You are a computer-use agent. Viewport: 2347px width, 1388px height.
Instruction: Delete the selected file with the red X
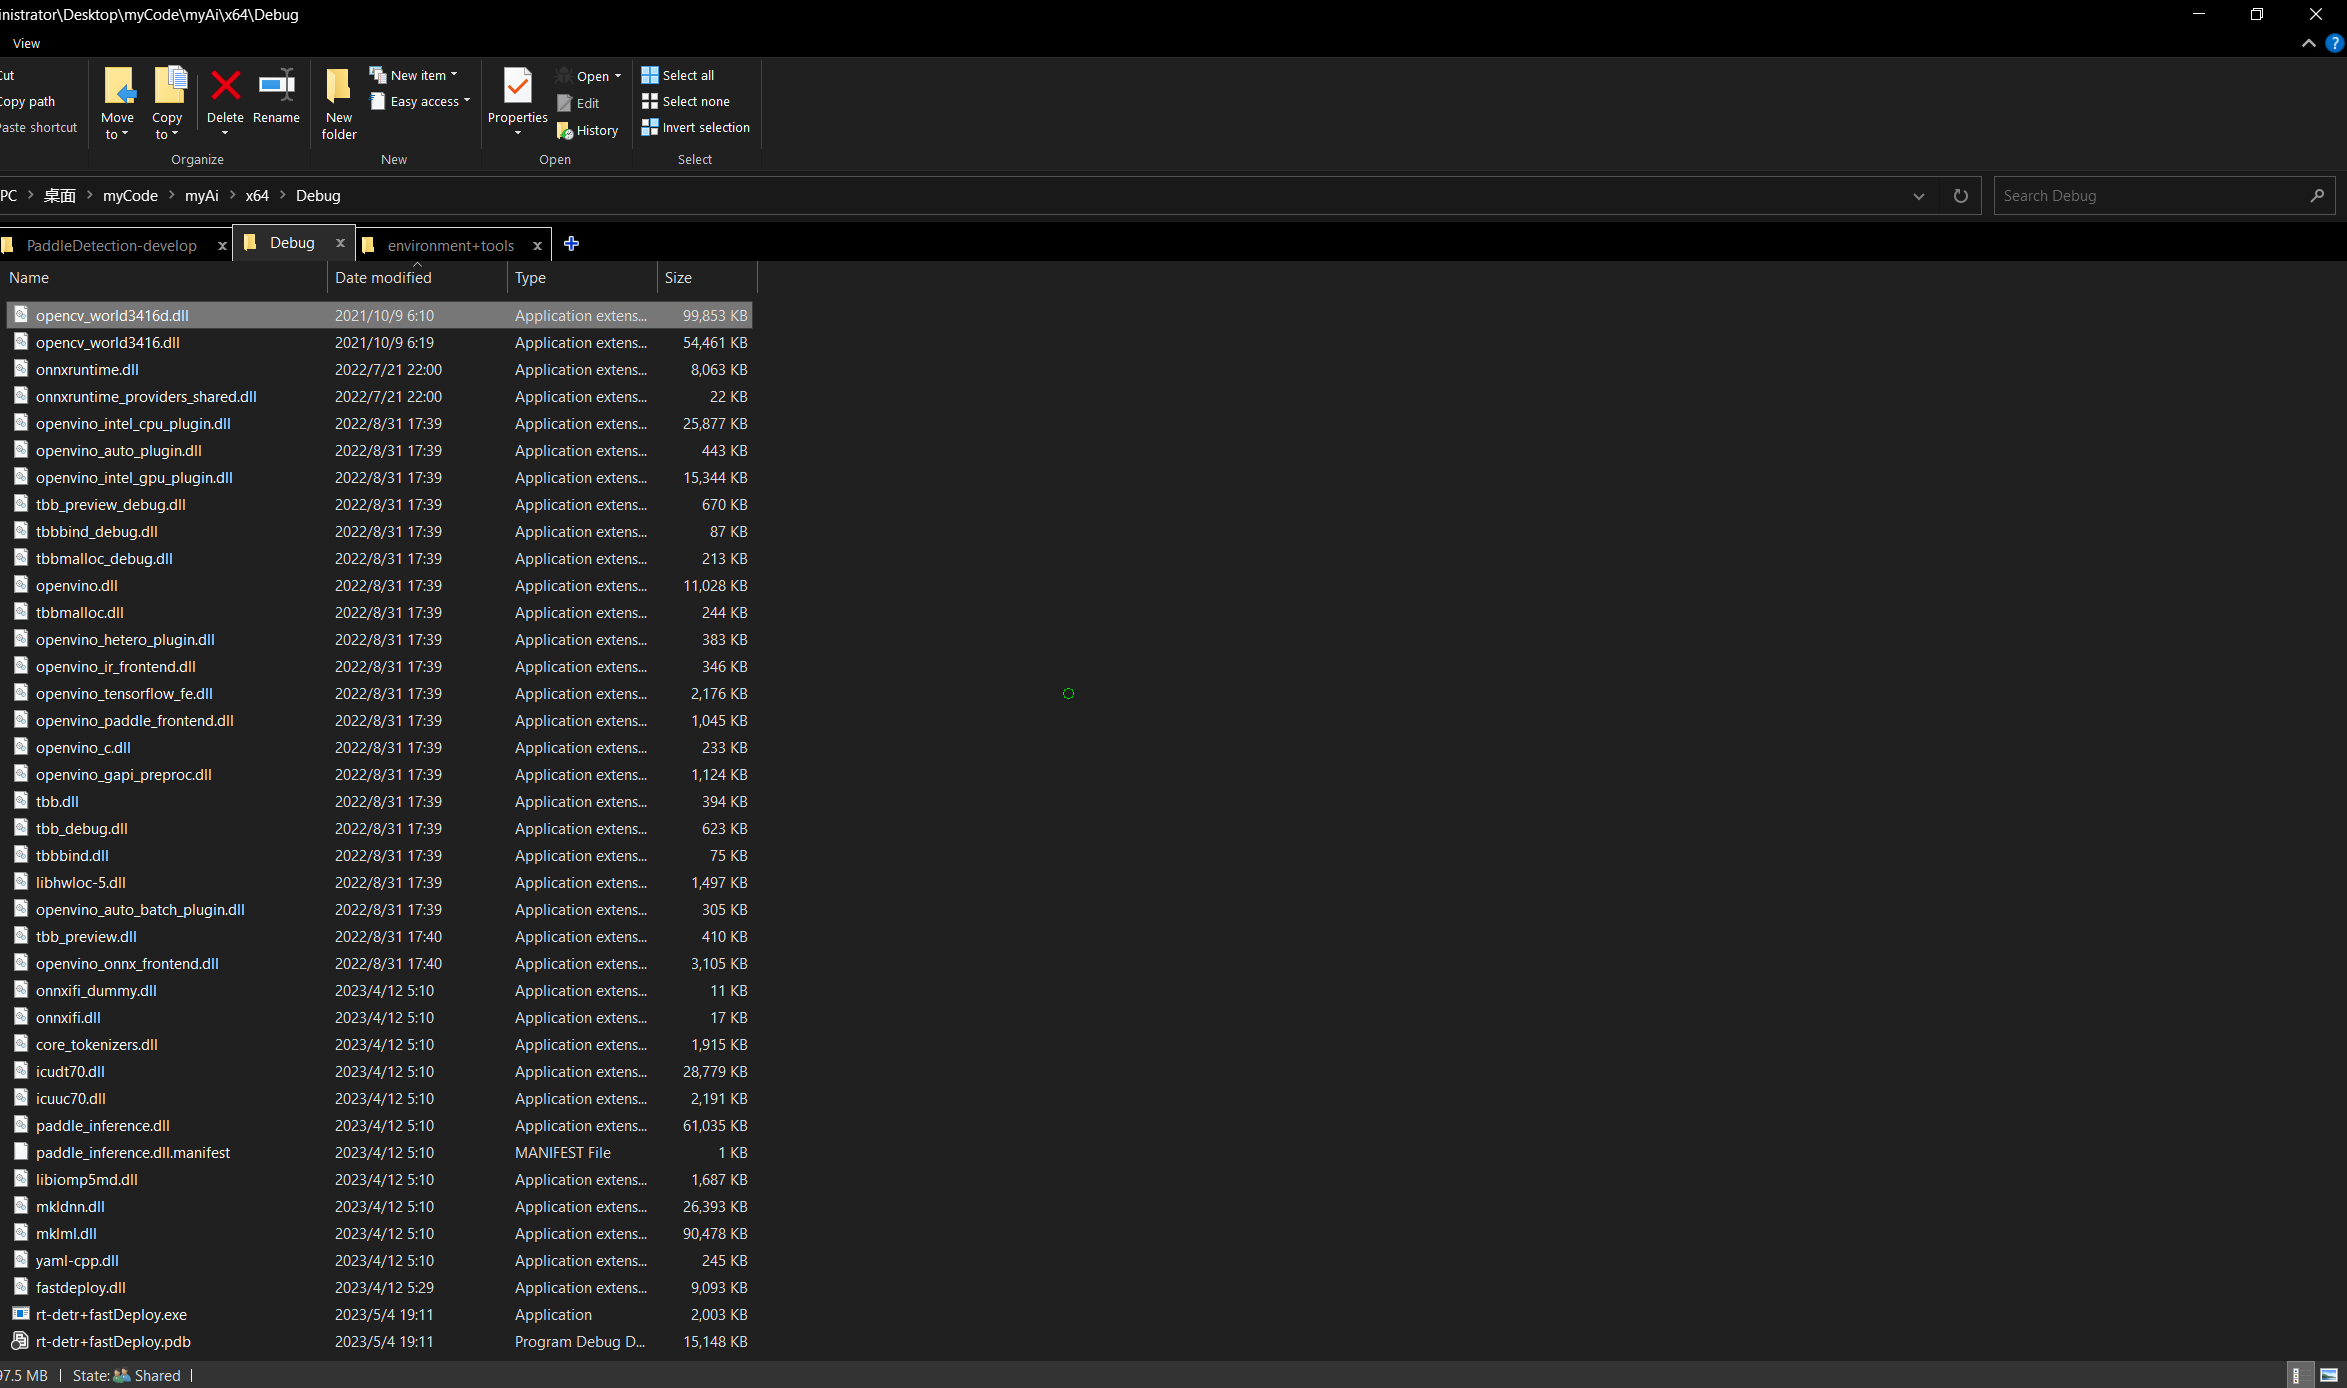pyautogui.click(x=225, y=86)
